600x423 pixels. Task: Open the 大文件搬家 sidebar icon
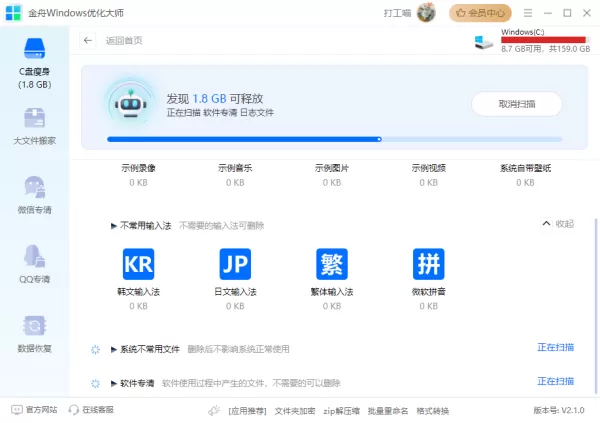point(34,118)
